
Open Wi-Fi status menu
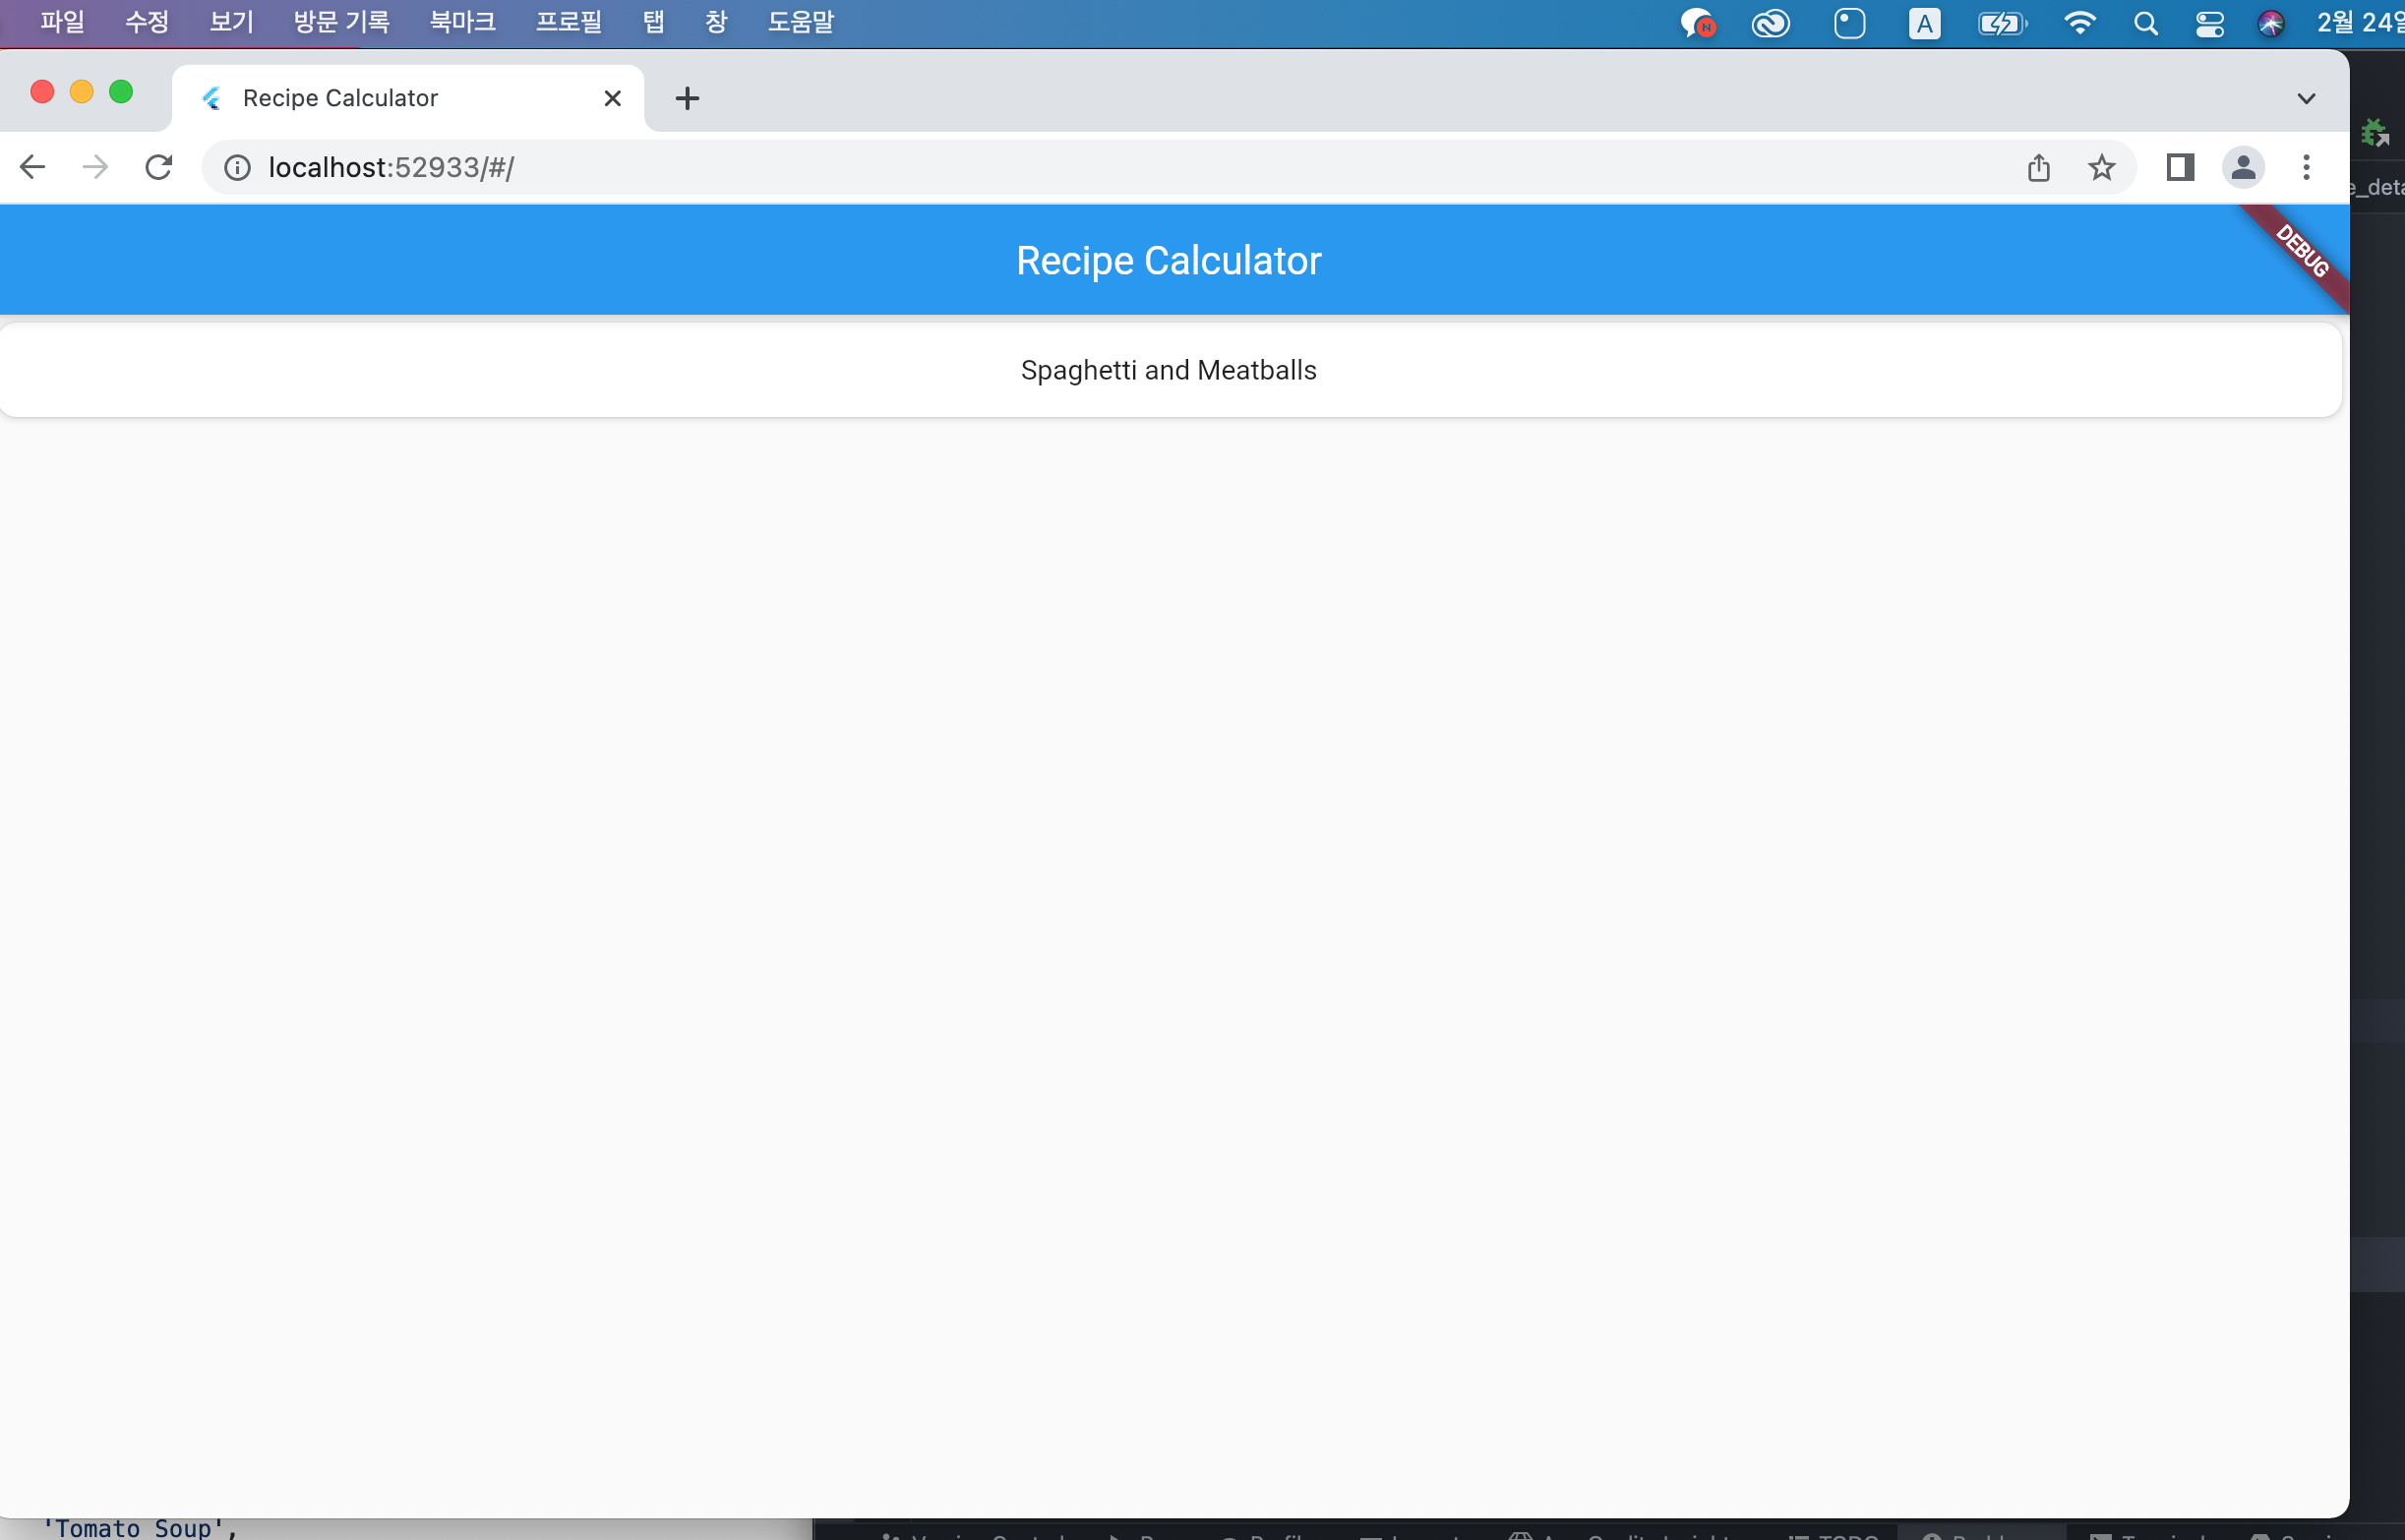pos(2080,23)
